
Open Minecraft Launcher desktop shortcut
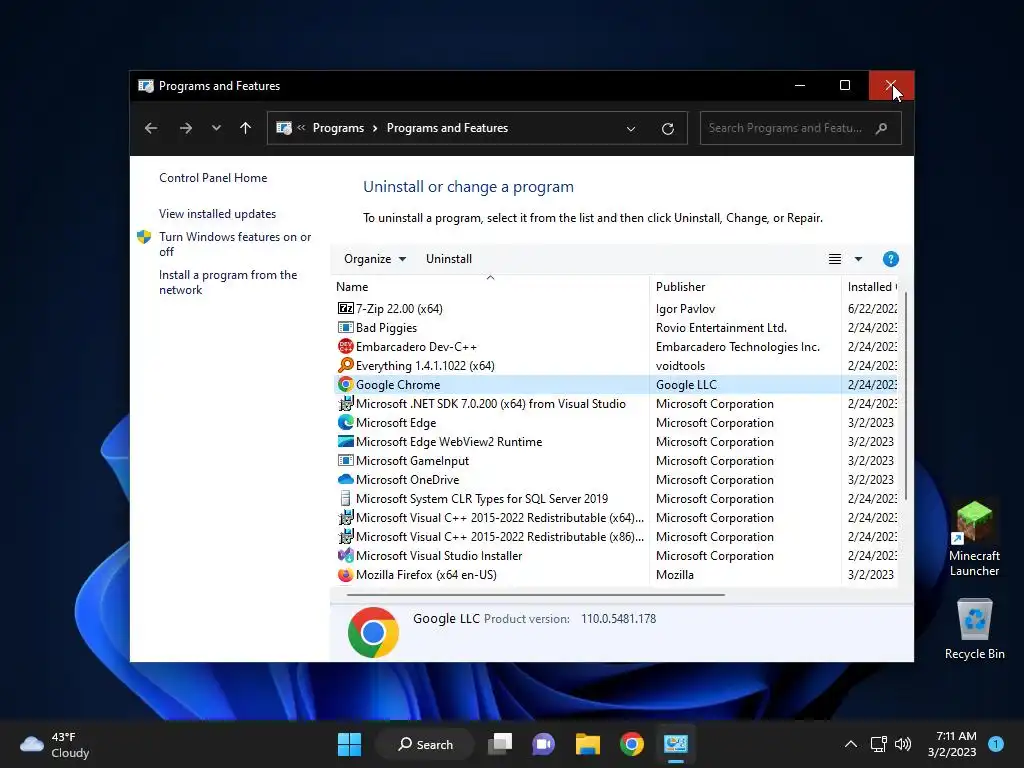click(974, 539)
